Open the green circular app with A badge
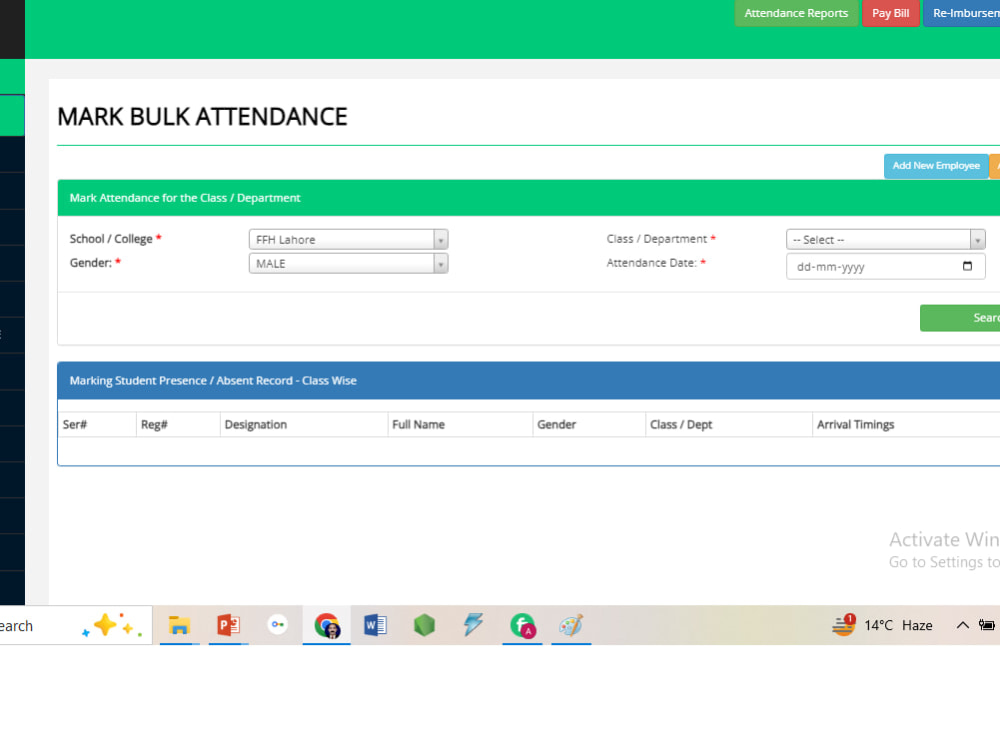The image size is (1000, 750). pyautogui.click(x=522, y=625)
